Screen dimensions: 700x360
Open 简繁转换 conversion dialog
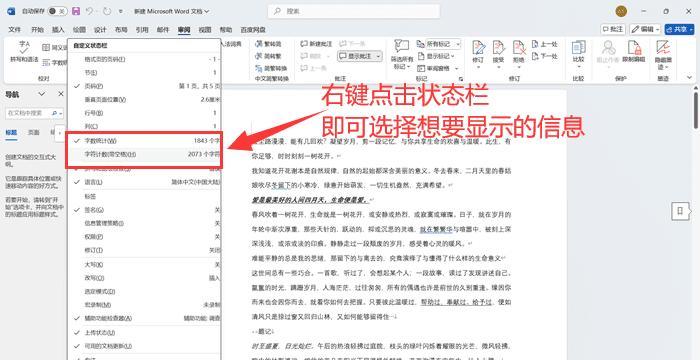pos(271,68)
